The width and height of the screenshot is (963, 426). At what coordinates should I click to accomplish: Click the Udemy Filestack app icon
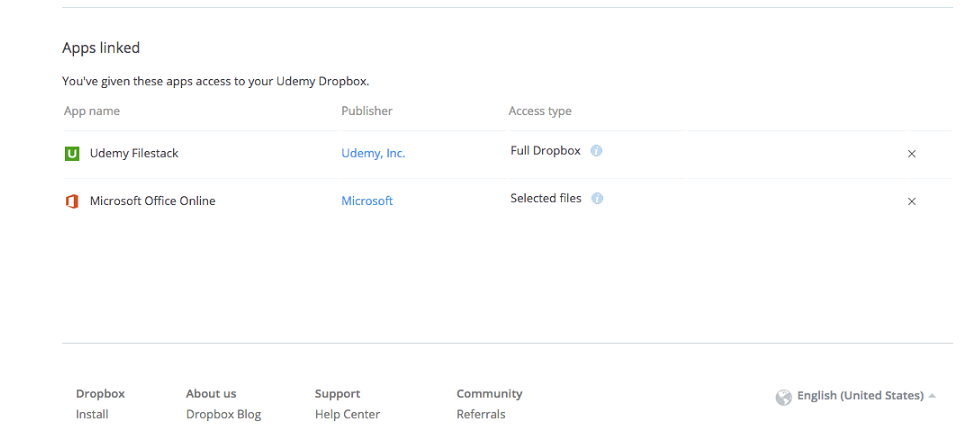coord(72,153)
